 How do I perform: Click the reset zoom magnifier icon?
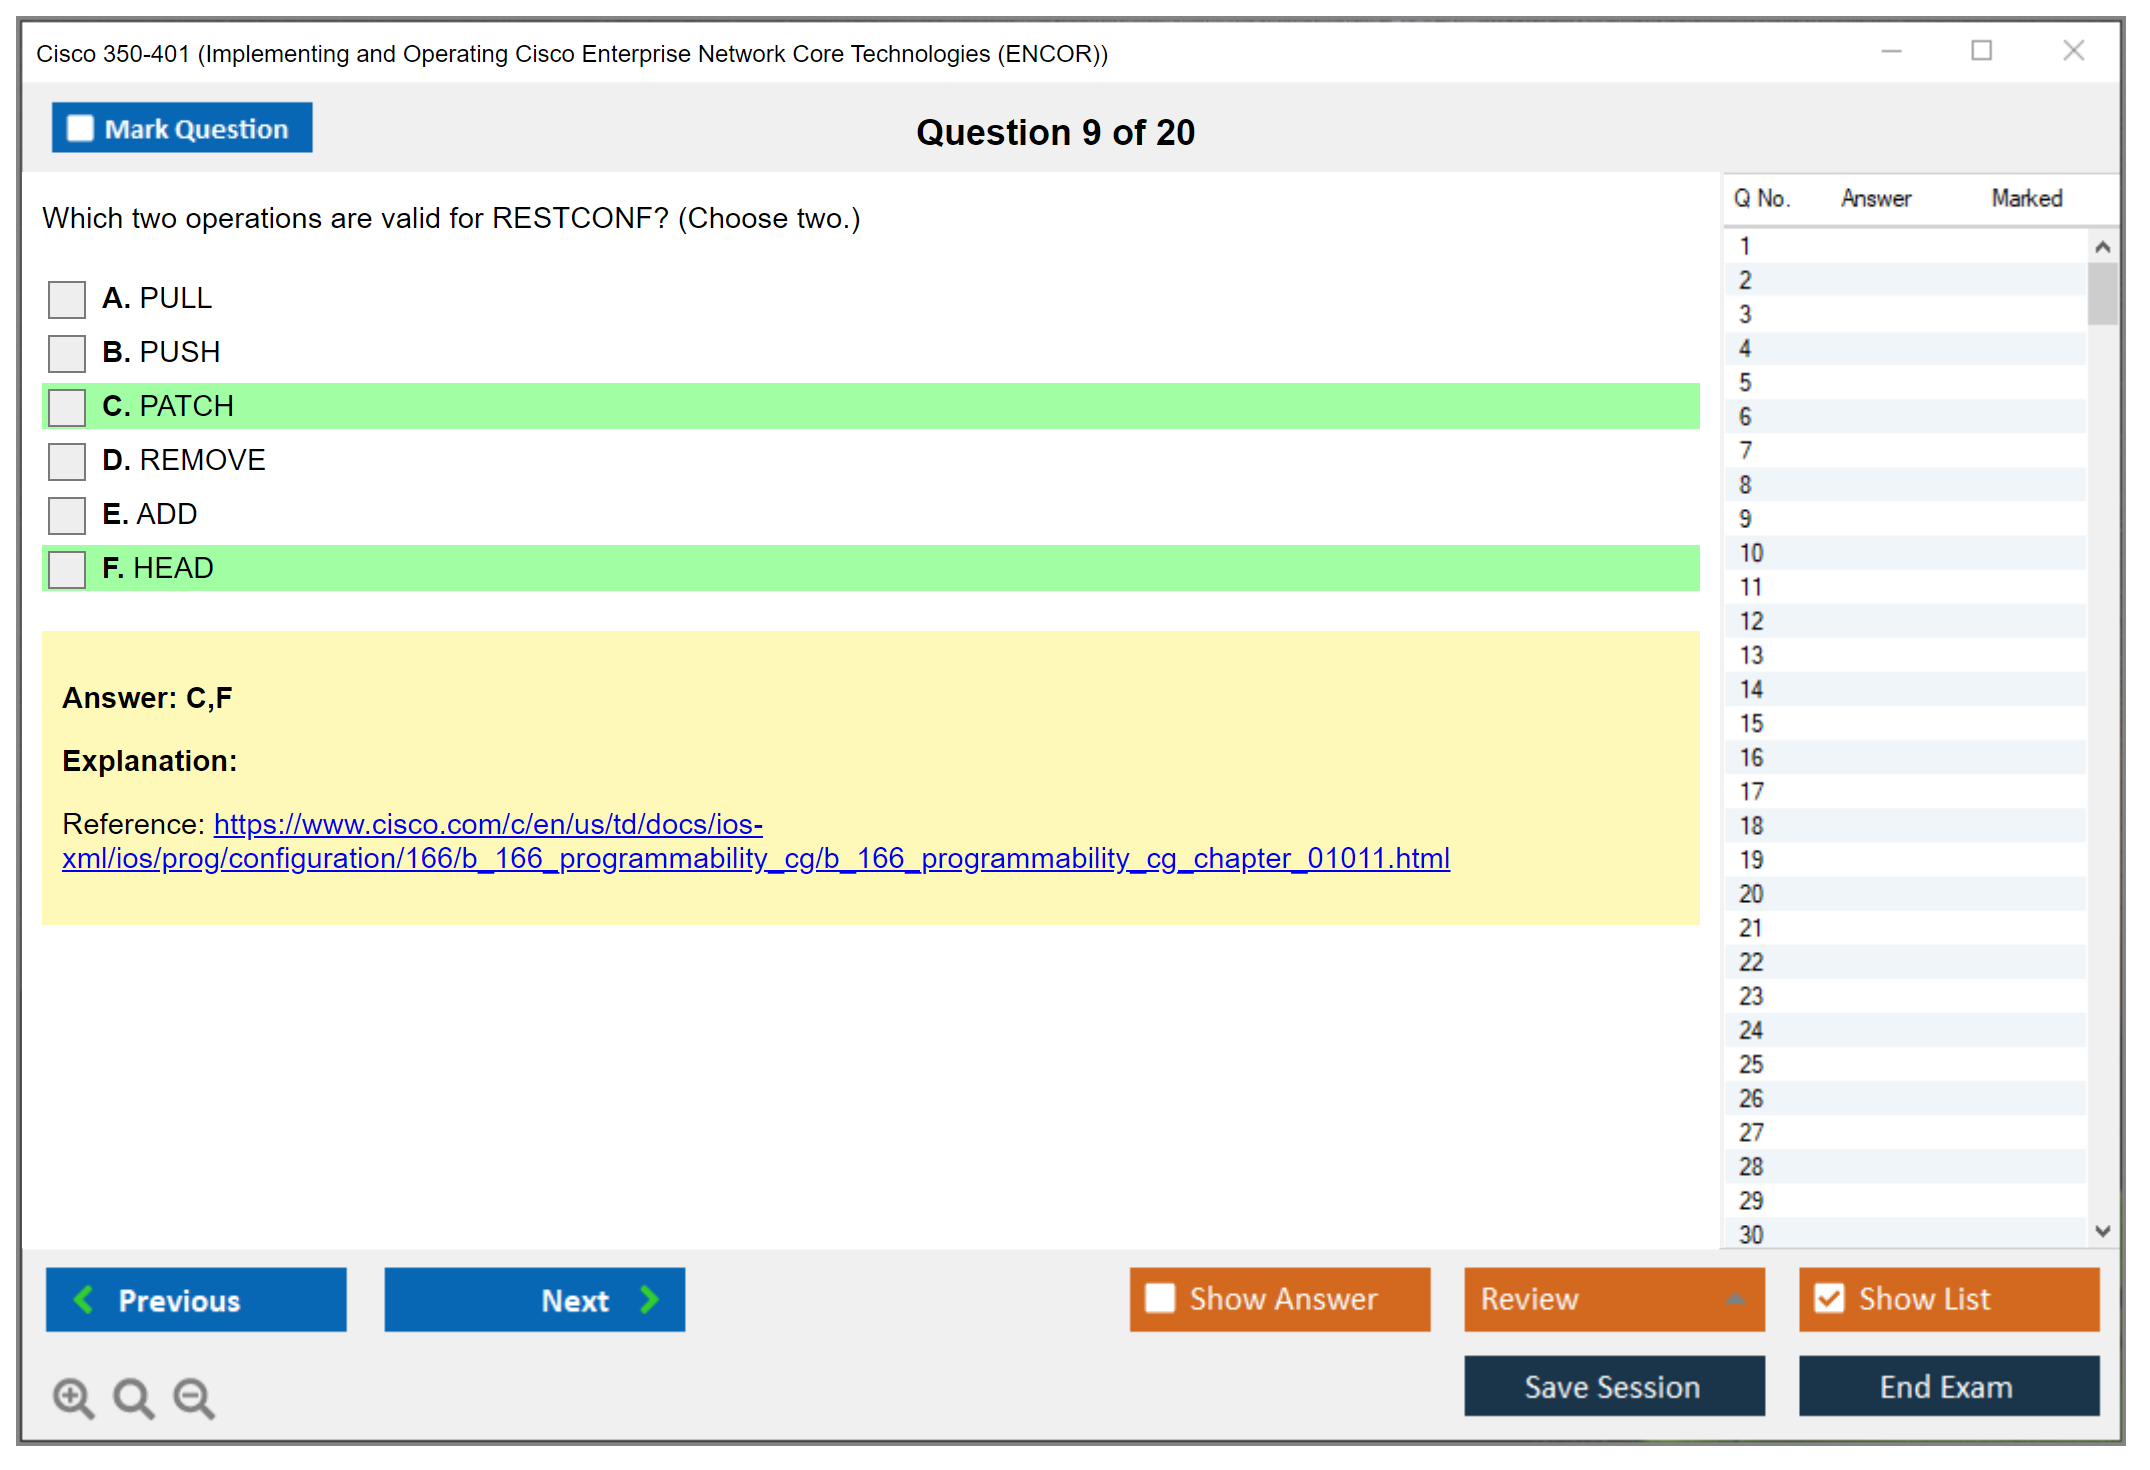coord(133,1396)
